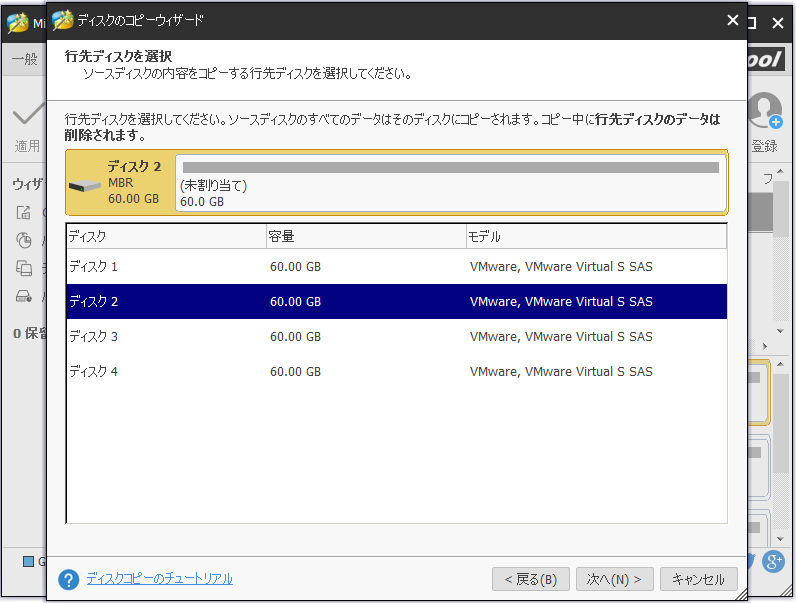Click the first wizard sidebar icon
The image size is (796, 603).
click(24, 212)
